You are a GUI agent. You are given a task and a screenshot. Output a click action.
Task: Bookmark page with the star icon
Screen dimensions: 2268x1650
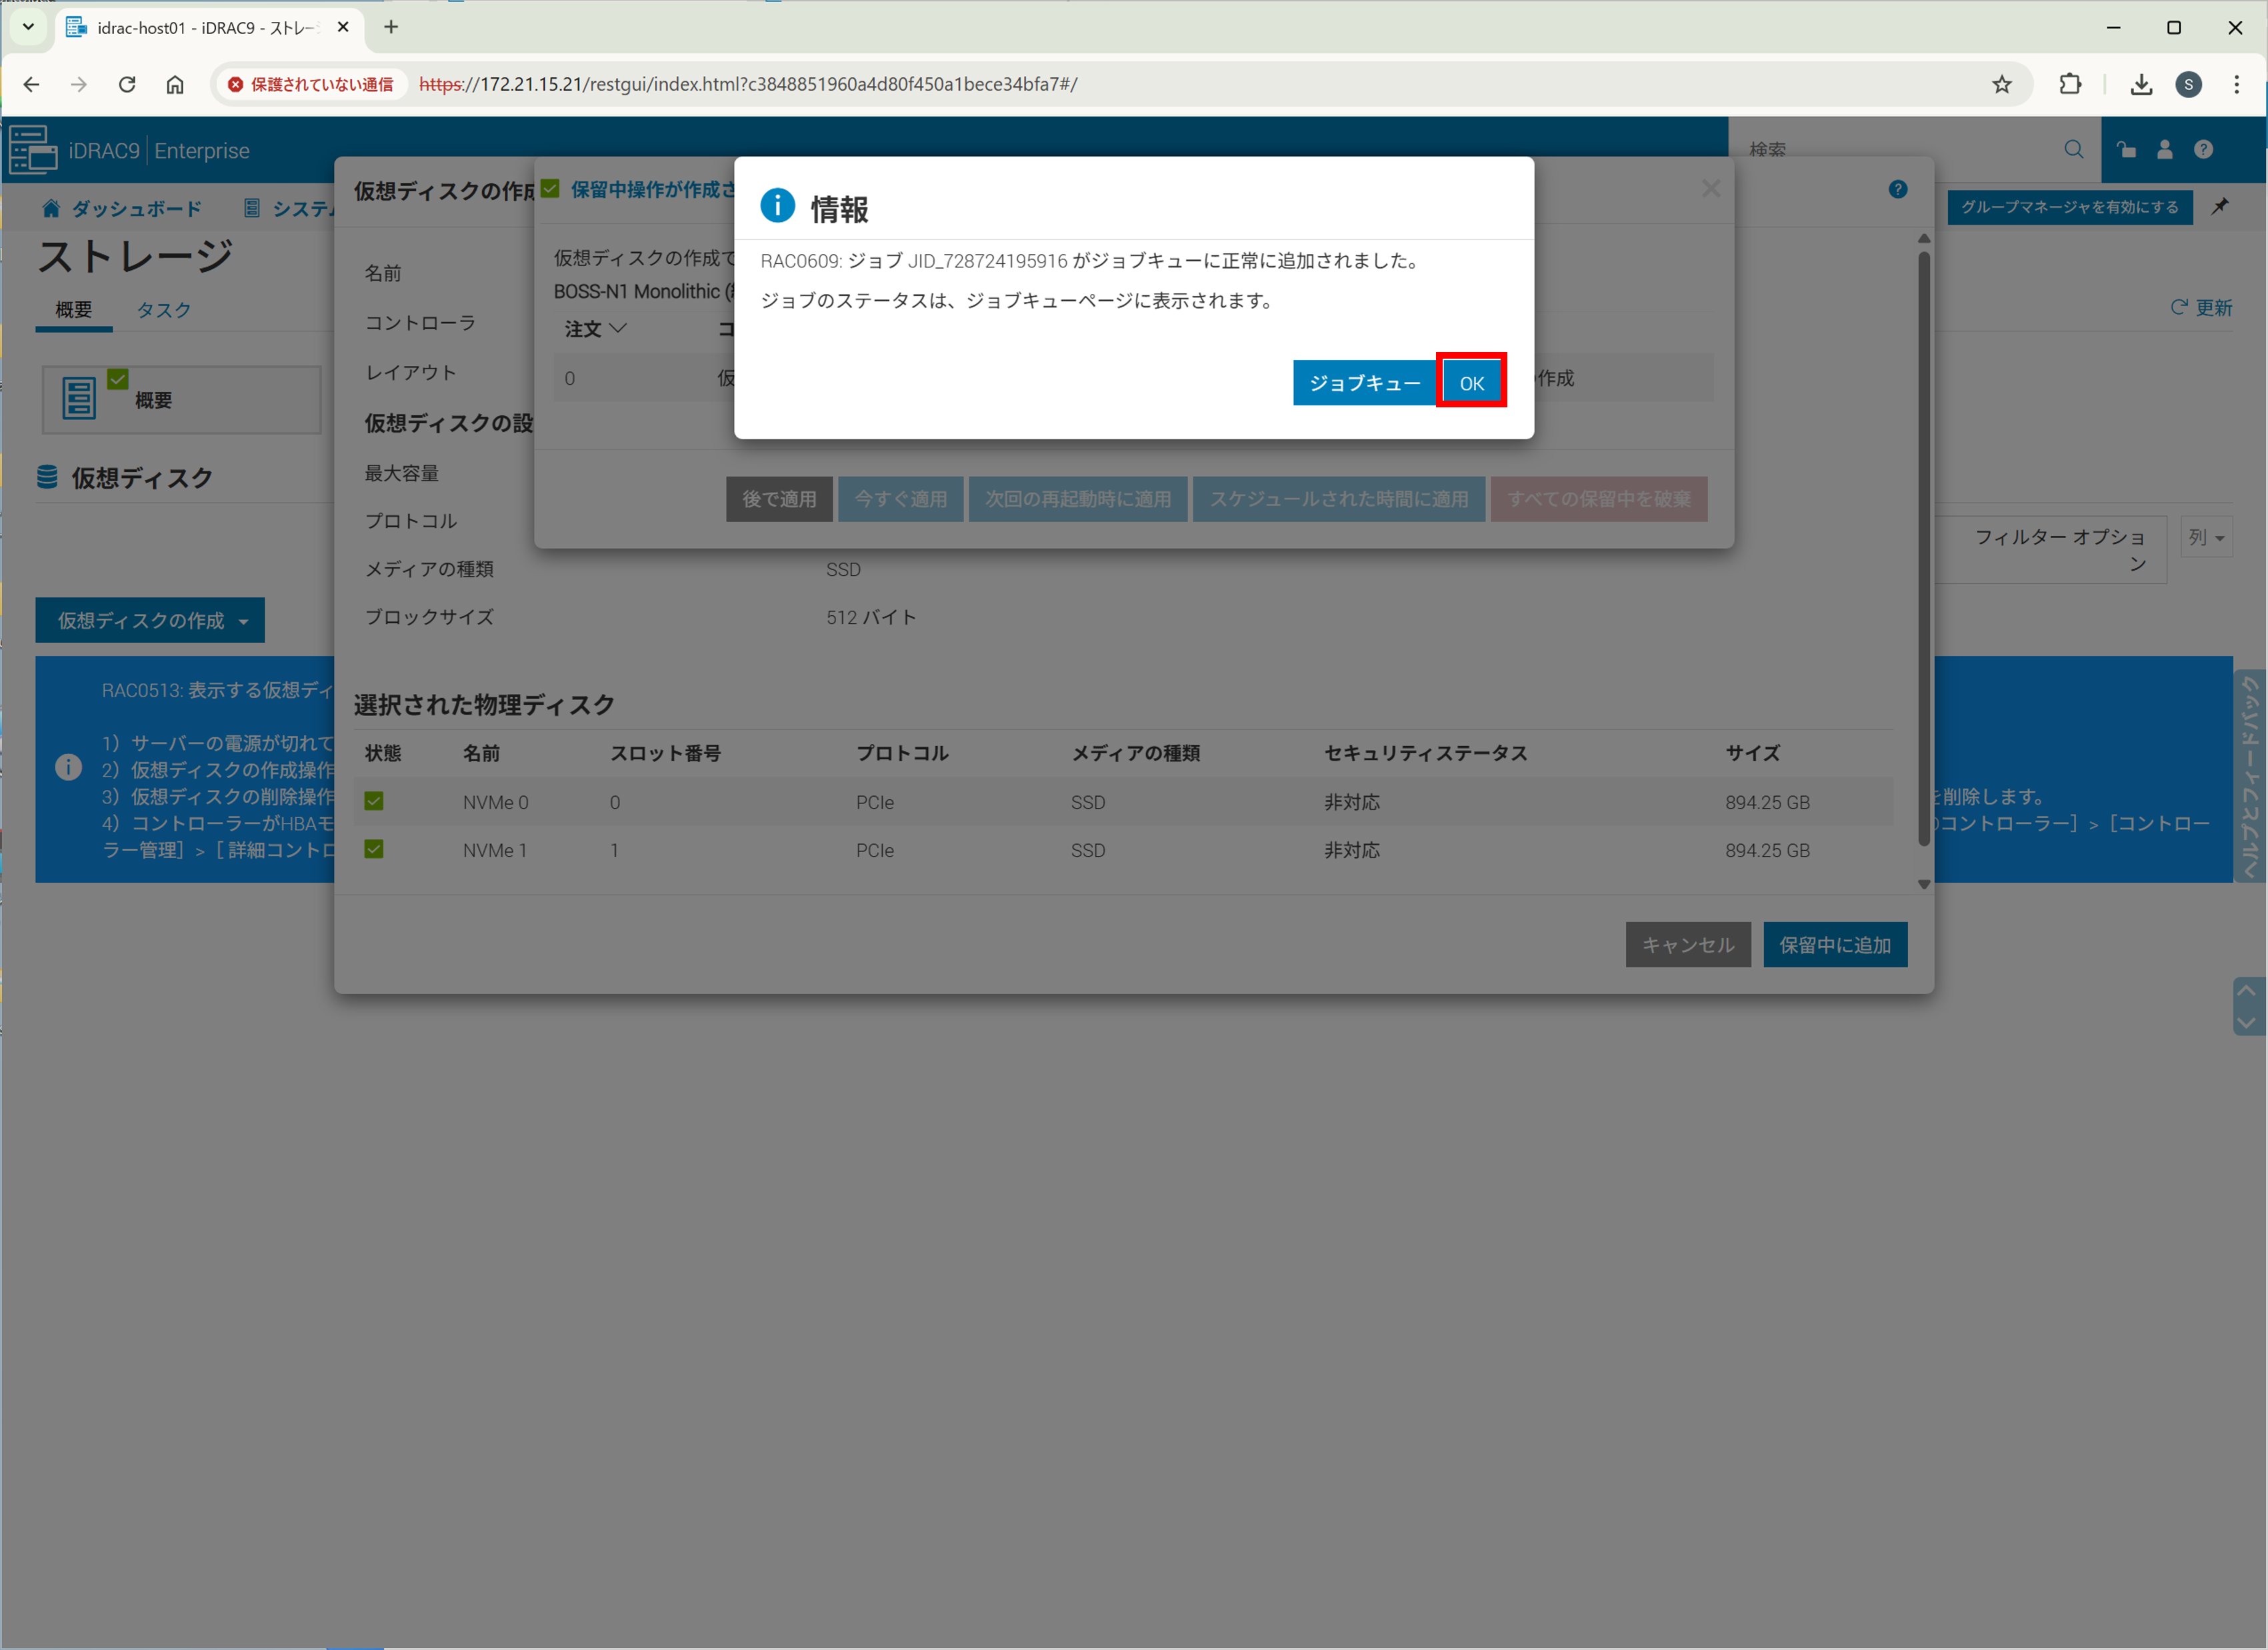(2001, 85)
